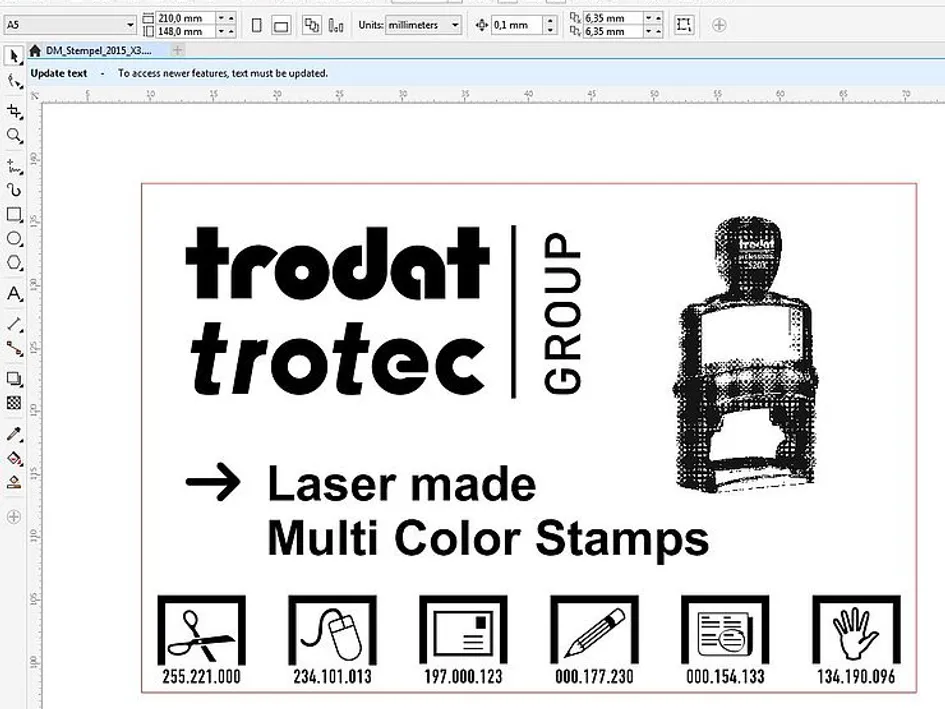
Task: Select the Transparency checkerboard tool
Action: point(13,403)
